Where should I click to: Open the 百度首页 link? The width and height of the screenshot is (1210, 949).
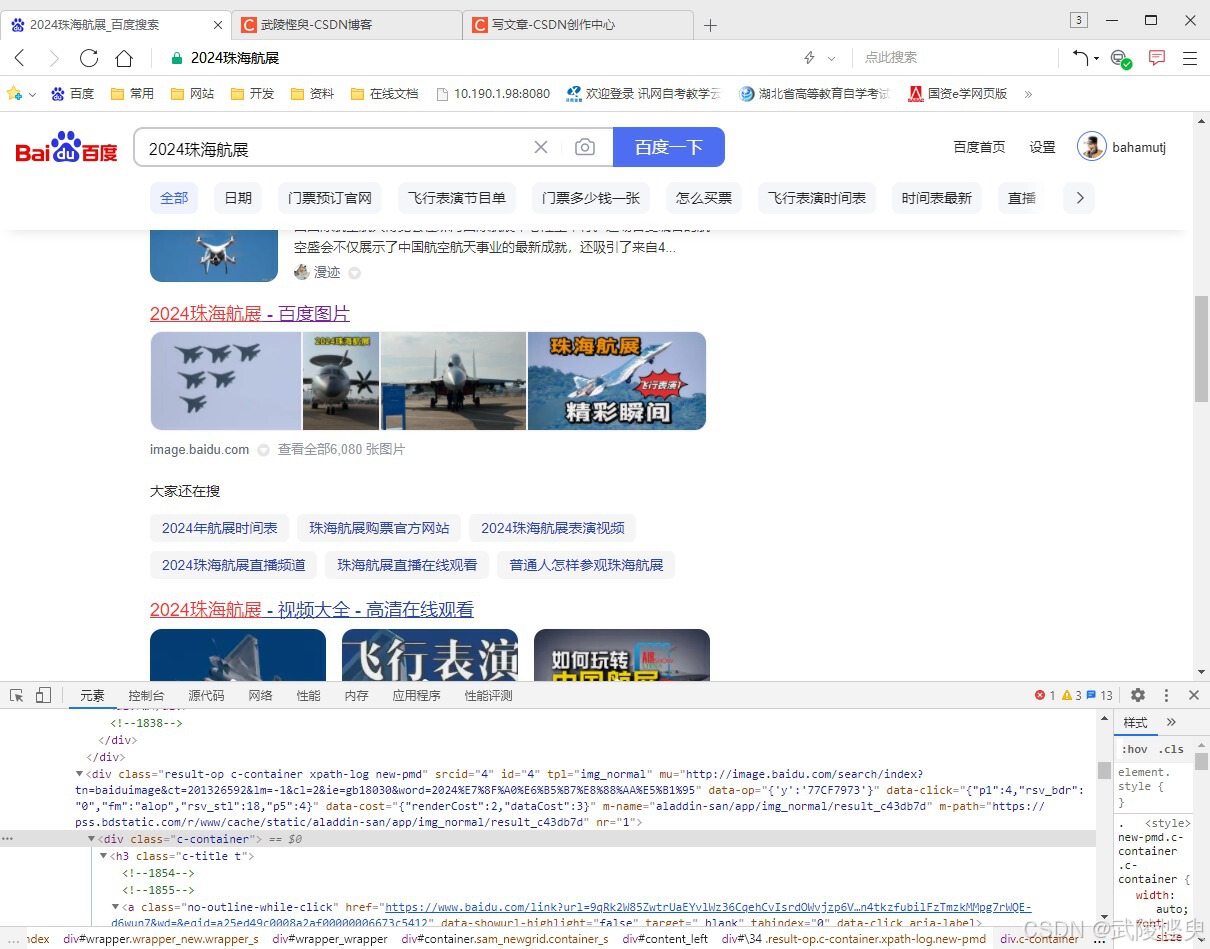pos(979,147)
